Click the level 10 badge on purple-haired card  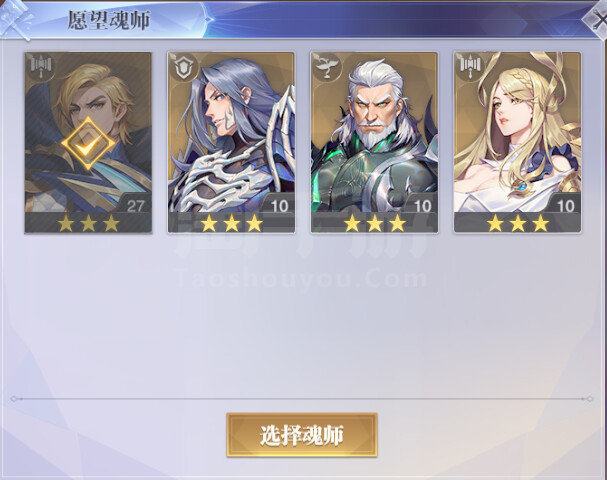[x=279, y=205]
